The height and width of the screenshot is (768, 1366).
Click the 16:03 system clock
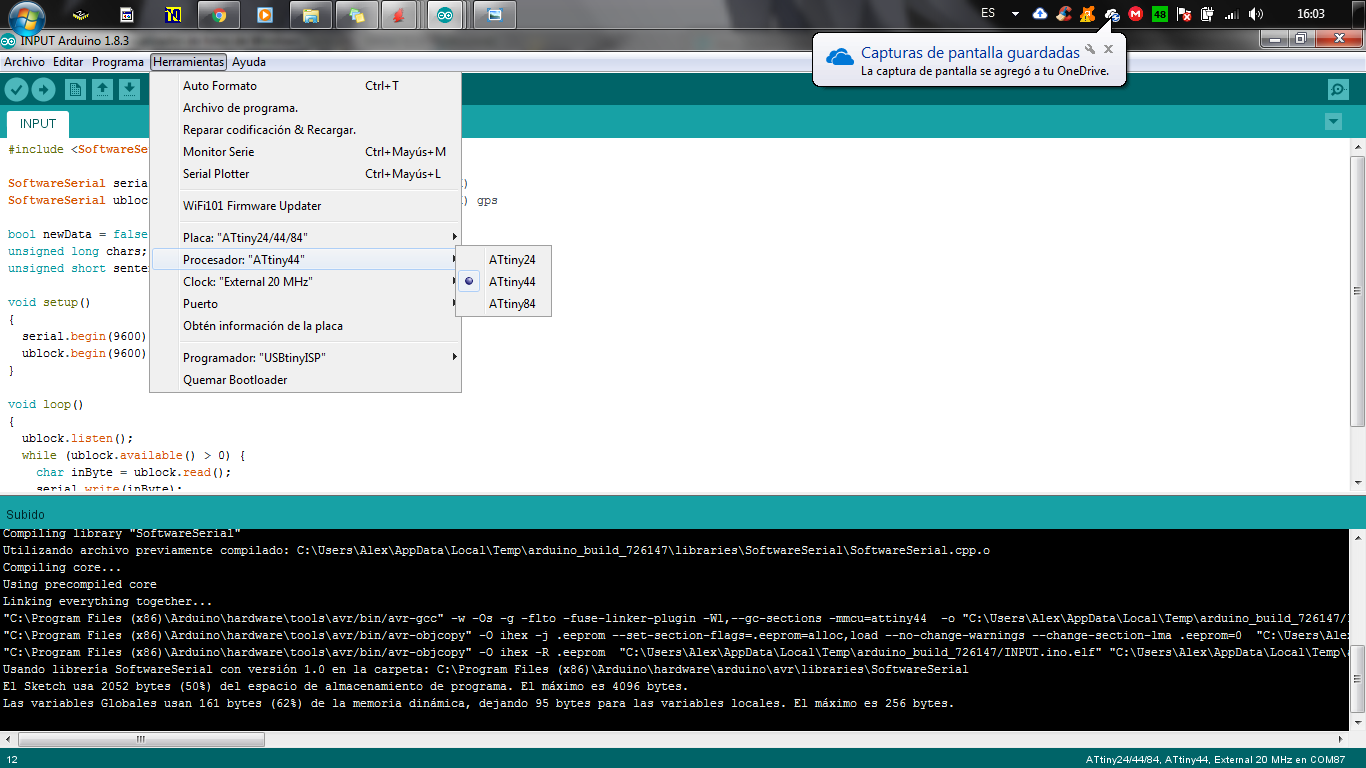1310,14
